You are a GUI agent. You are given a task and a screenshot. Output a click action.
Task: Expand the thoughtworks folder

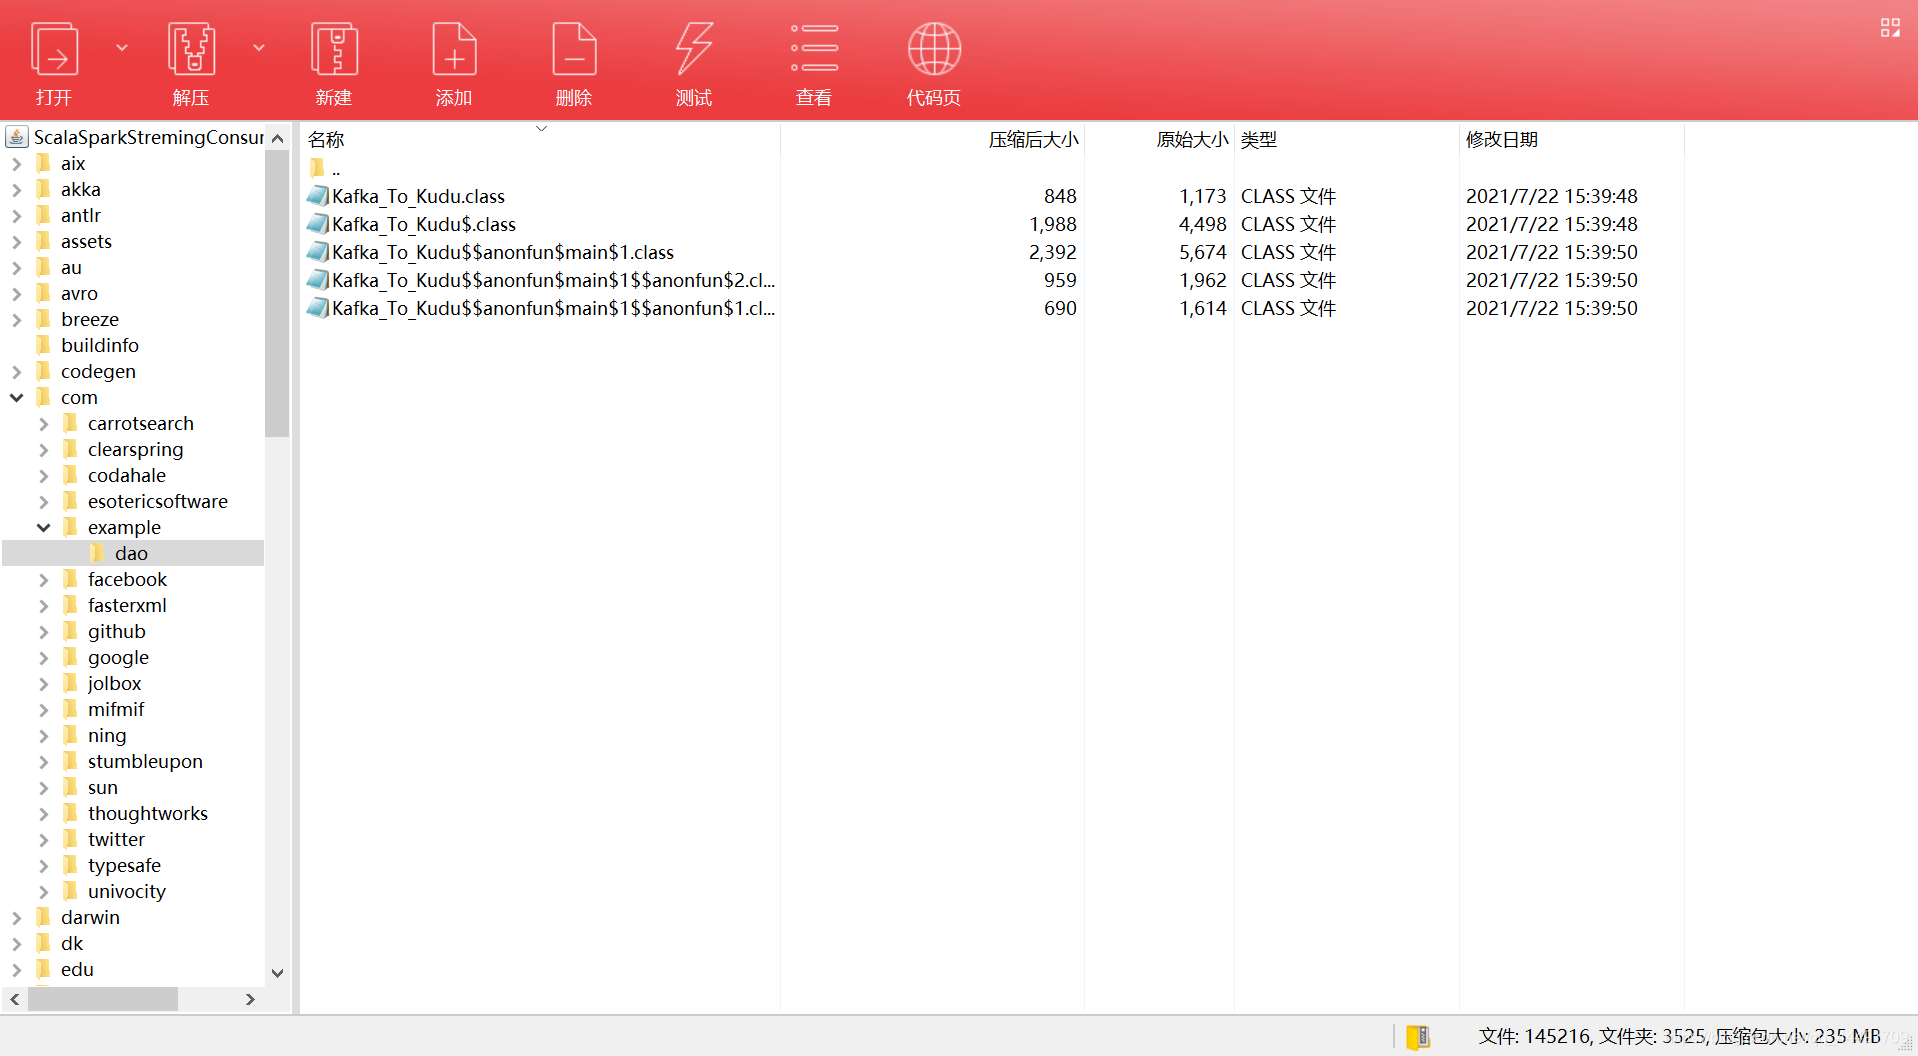pyautogui.click(x=44, y=813)
